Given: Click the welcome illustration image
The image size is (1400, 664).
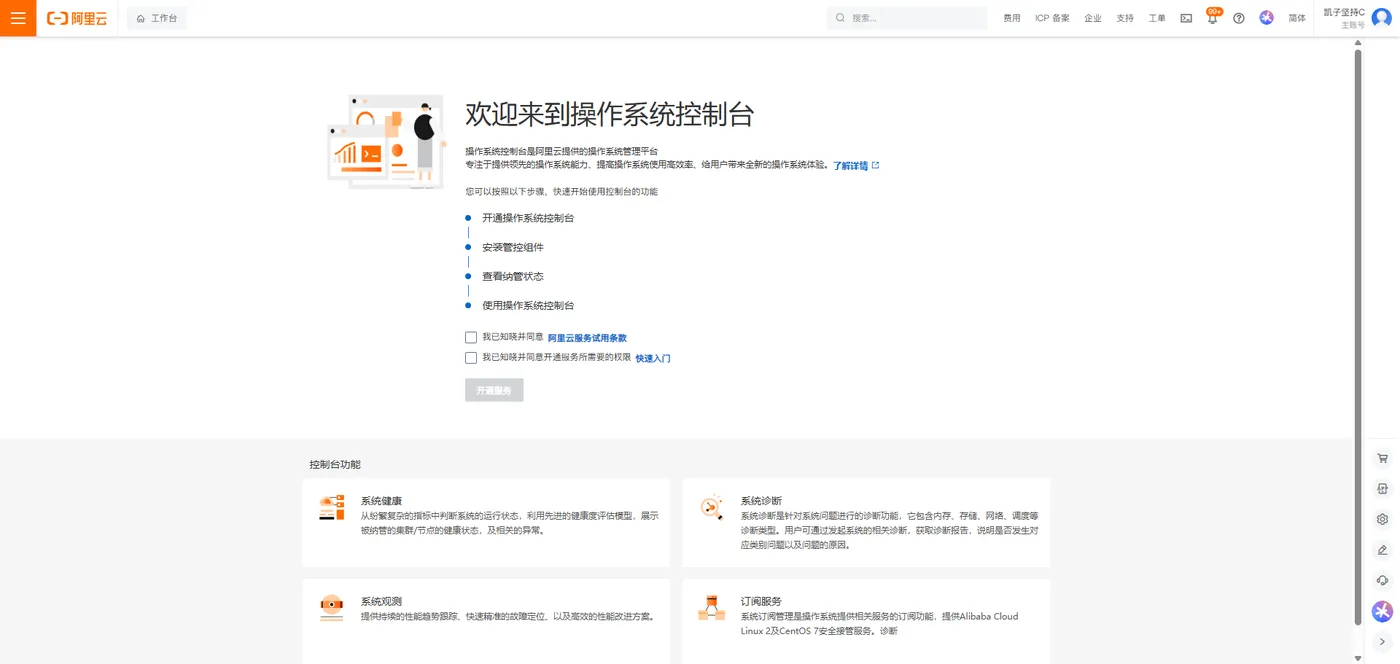Looking at the screenshot, I should pyautogui.click(x=387, y=142).
